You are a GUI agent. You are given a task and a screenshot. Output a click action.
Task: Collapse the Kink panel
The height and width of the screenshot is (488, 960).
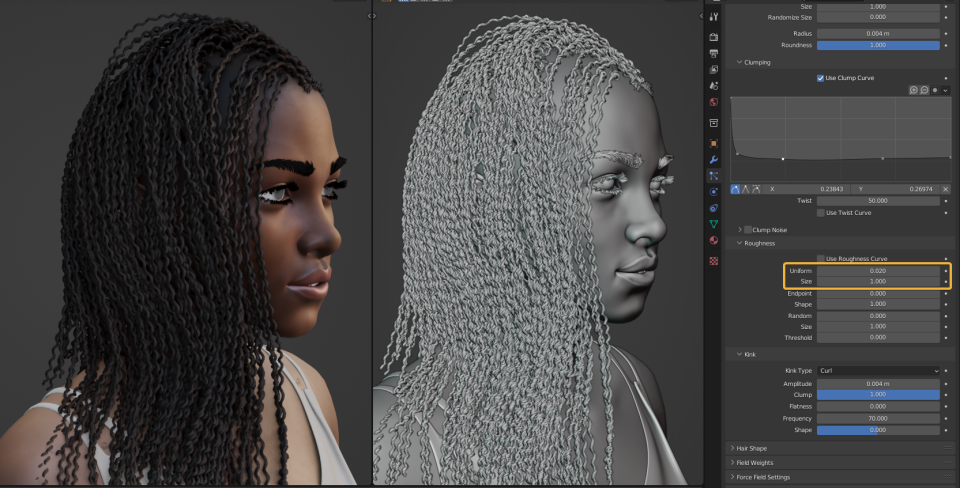(x=739, y=355)
